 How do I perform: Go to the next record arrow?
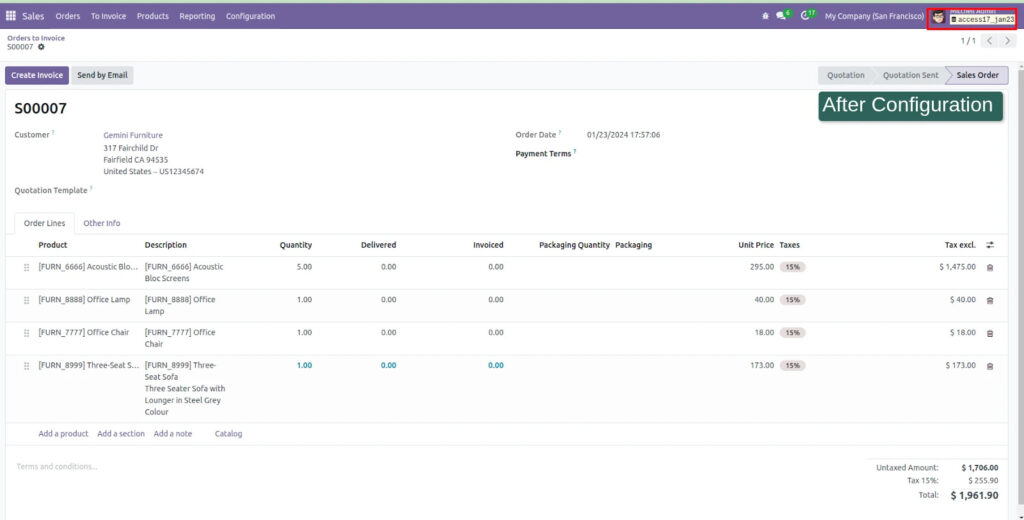(1007, 41)
